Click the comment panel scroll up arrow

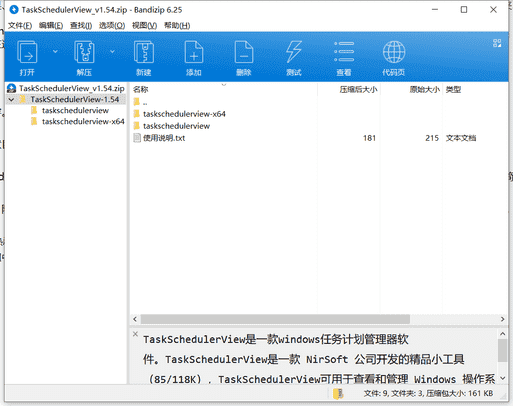pyautogui.click(x=502, y=333)
